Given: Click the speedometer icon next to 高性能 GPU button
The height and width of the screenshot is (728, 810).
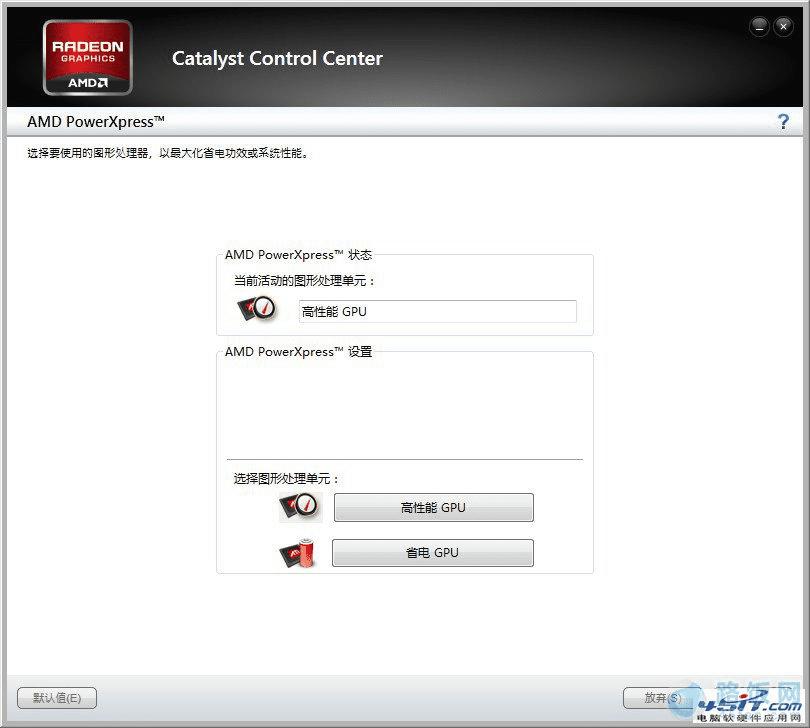Looking at the screenshot, I should pos(301,507).
